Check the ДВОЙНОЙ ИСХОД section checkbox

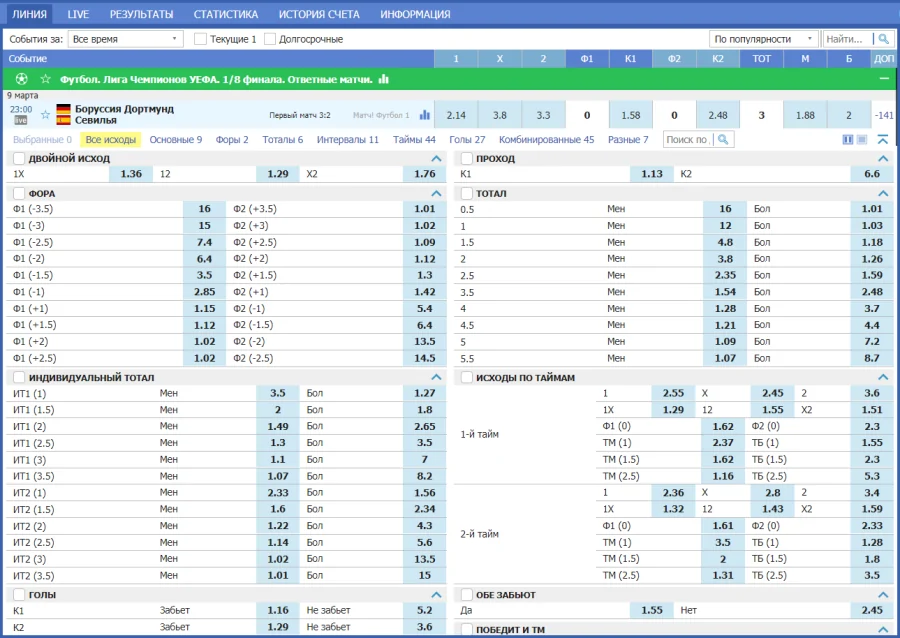point(19,159)
